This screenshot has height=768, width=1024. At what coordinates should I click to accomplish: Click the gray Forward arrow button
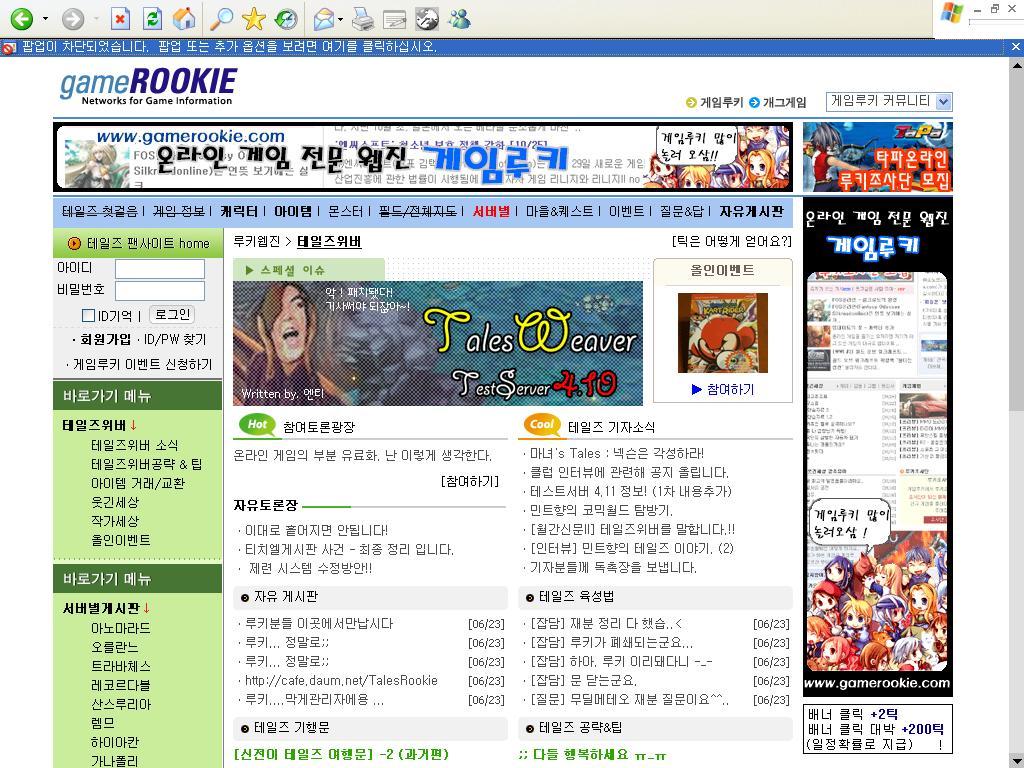[x=72, y=19]
